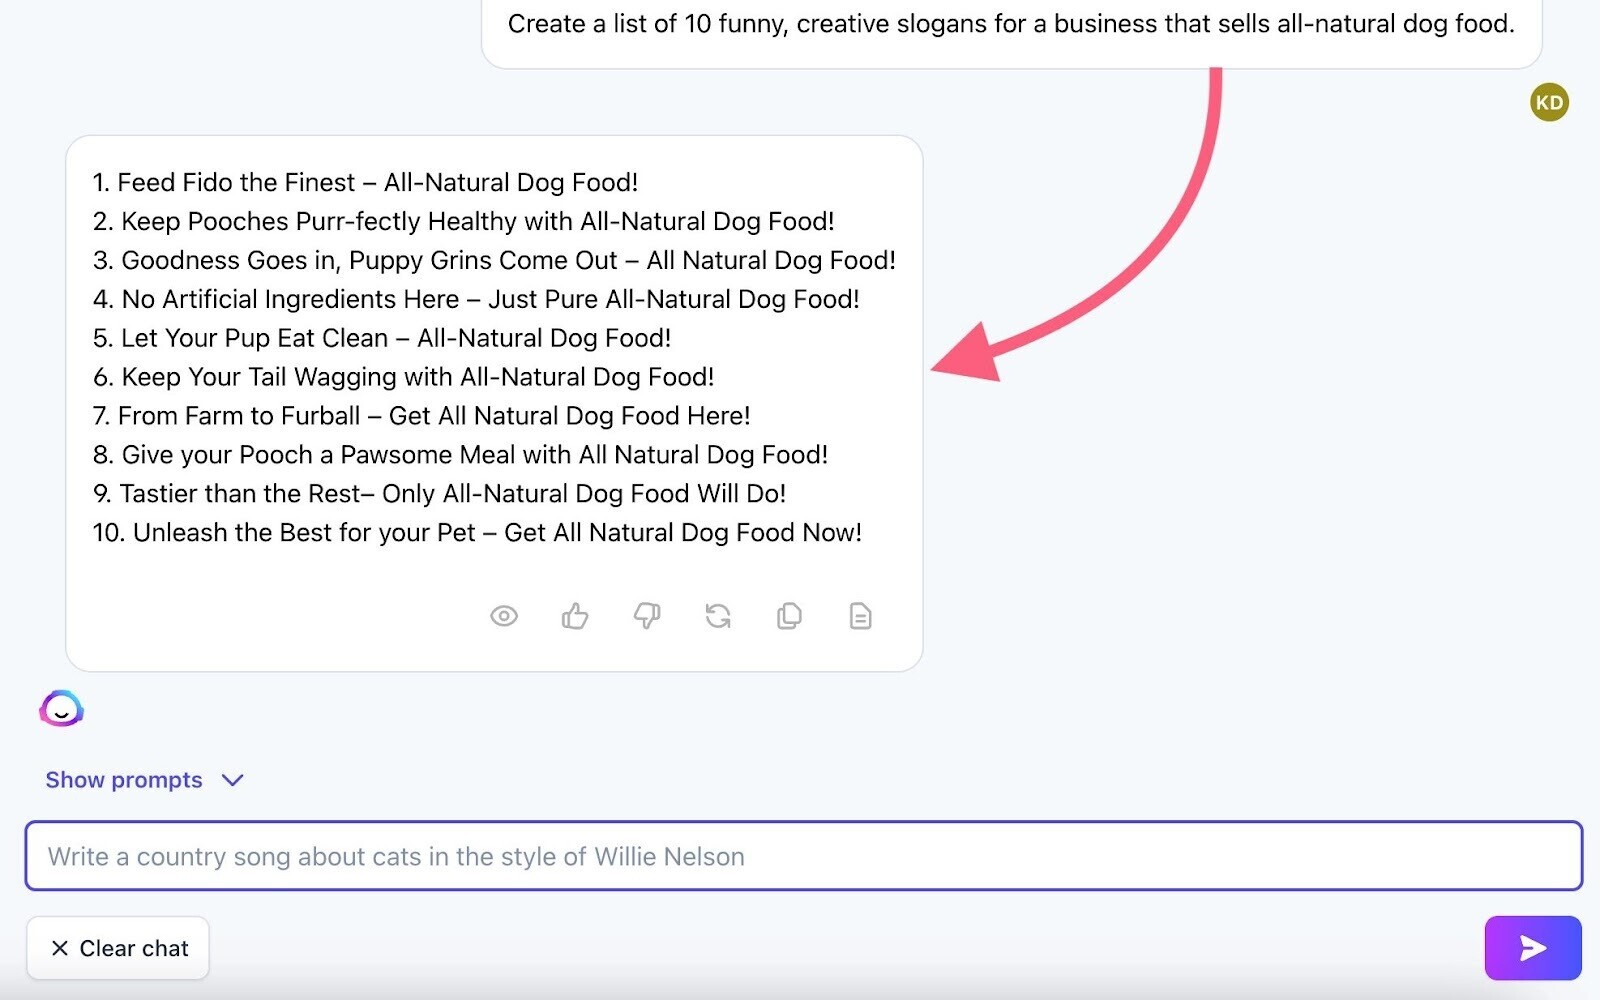Open the Show prompts list
The image size is (1600, 1000).
[x=124, y=780]
